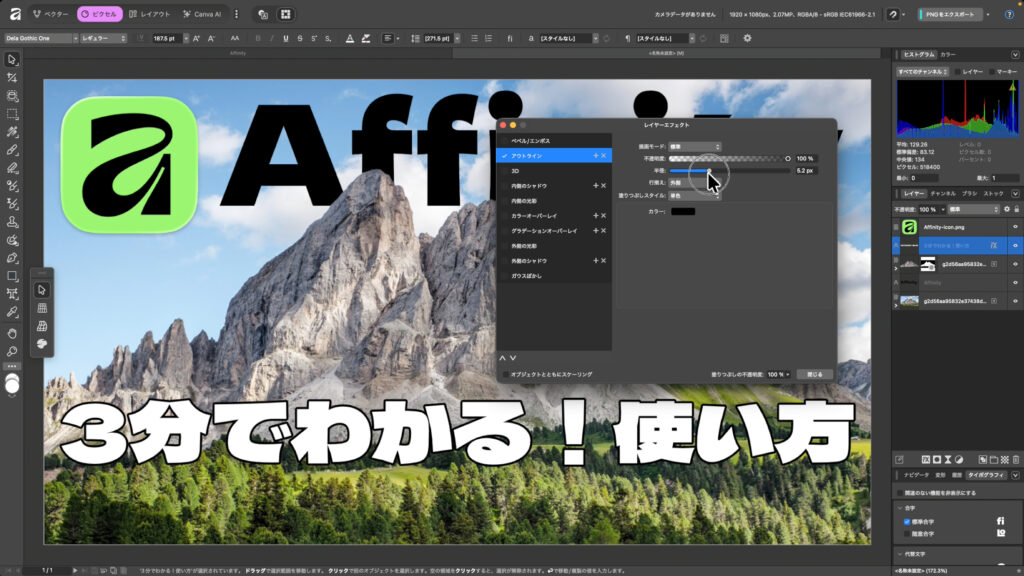Choose the Hand pan tool
This screenshot has width=1024, height=576.
(x=12, y=333)
